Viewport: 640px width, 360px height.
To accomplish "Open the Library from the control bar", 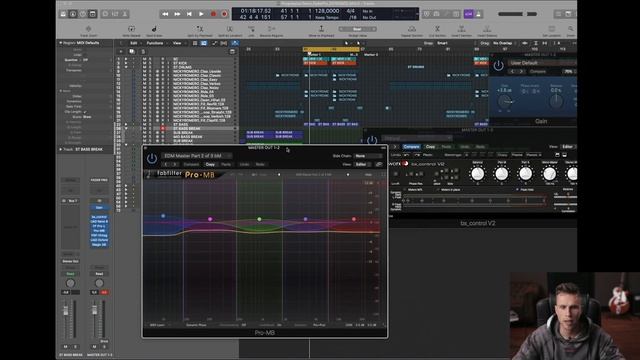I will pos(63,14).
